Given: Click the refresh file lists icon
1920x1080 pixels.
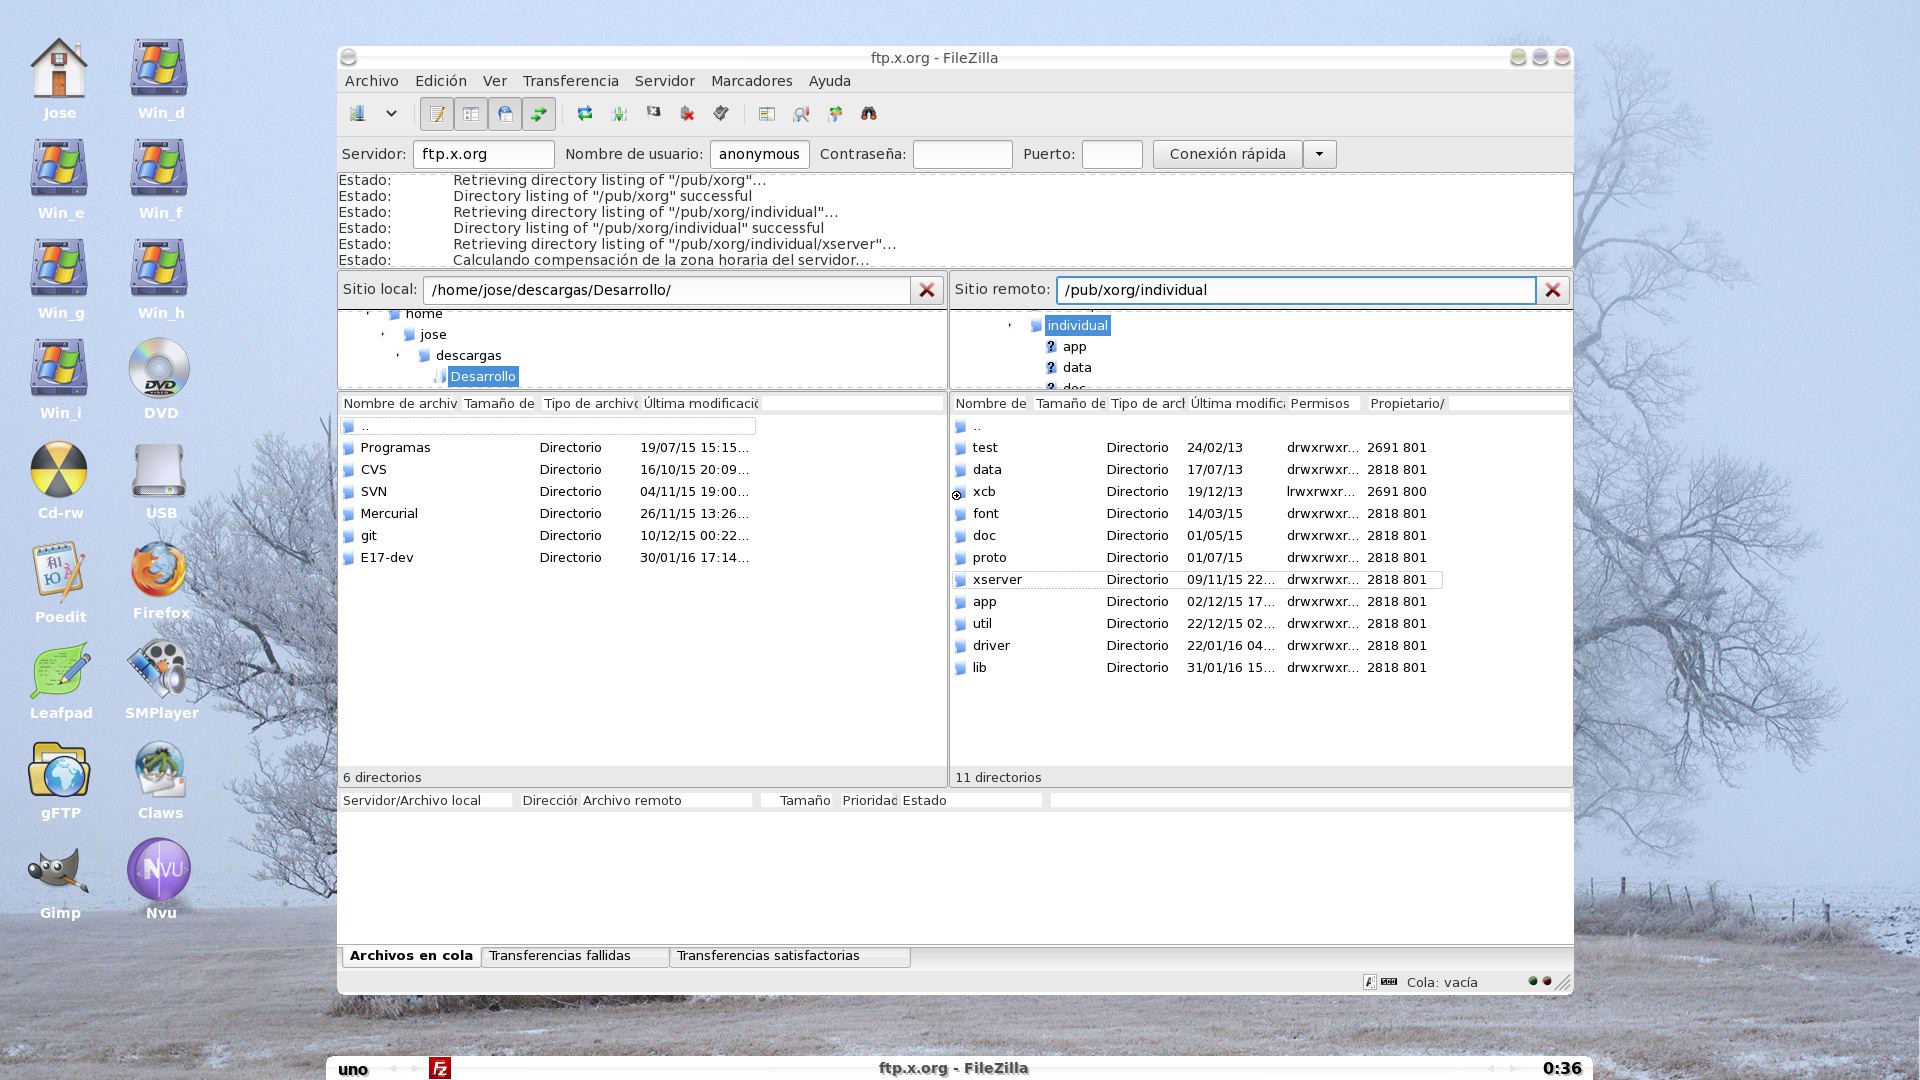Looking at the screenshot, I should point(585,114).
